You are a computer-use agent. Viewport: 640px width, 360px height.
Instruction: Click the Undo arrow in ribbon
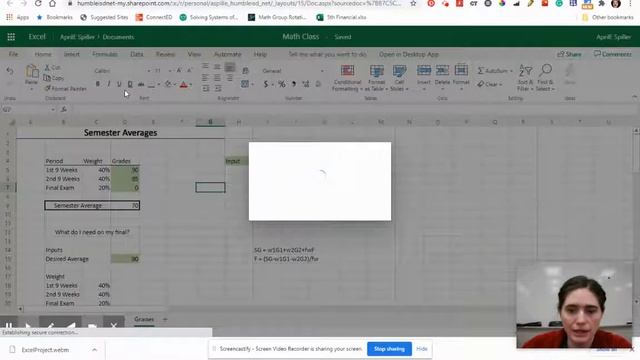pyautogui.click(x=10, y=71)
